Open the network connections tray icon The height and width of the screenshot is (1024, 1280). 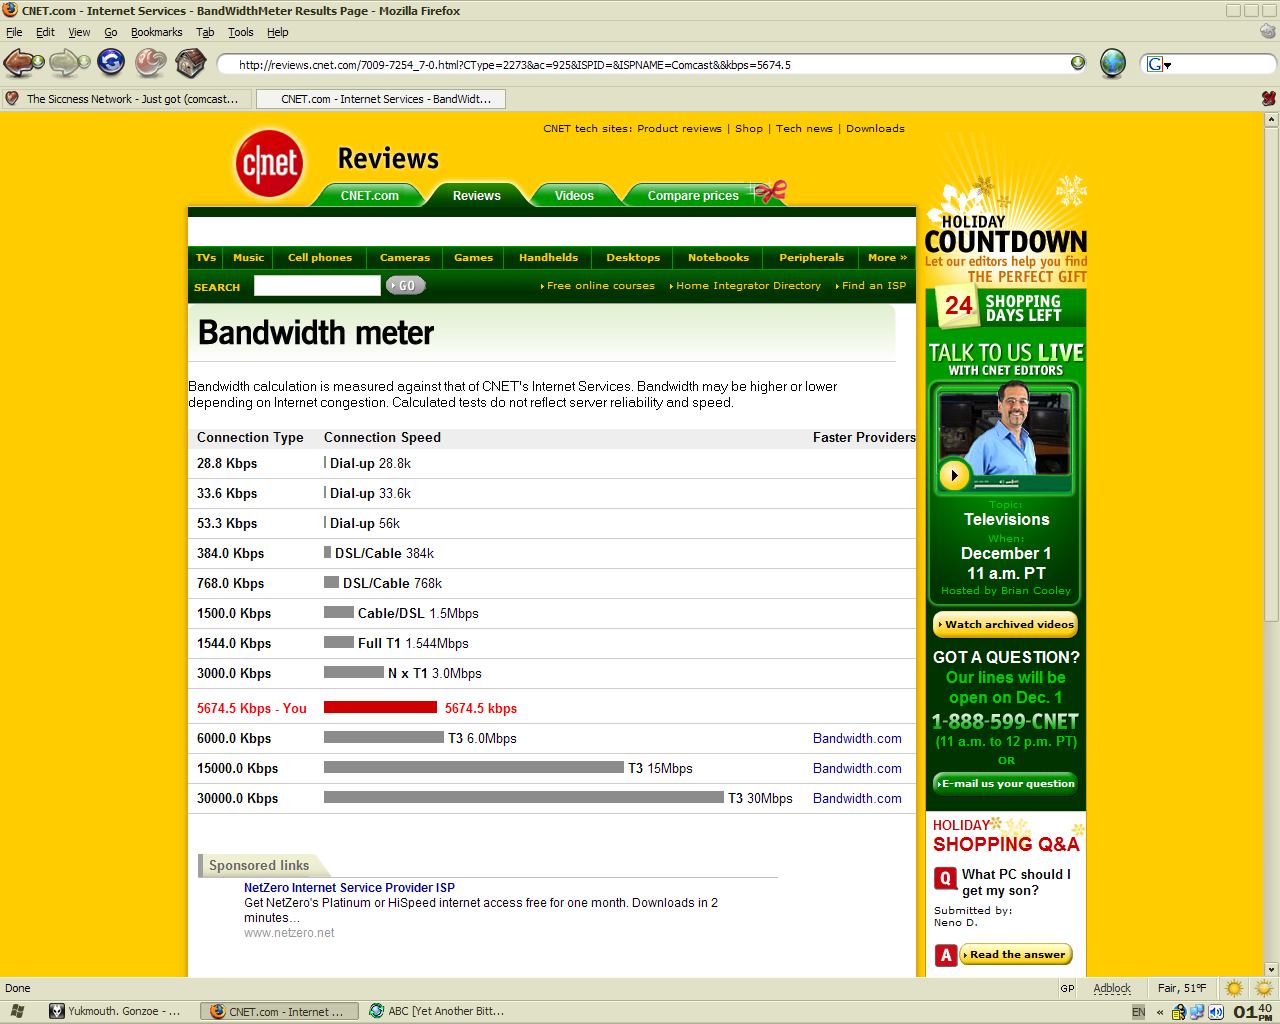pyautogui.click(x=1197, y=1012)
